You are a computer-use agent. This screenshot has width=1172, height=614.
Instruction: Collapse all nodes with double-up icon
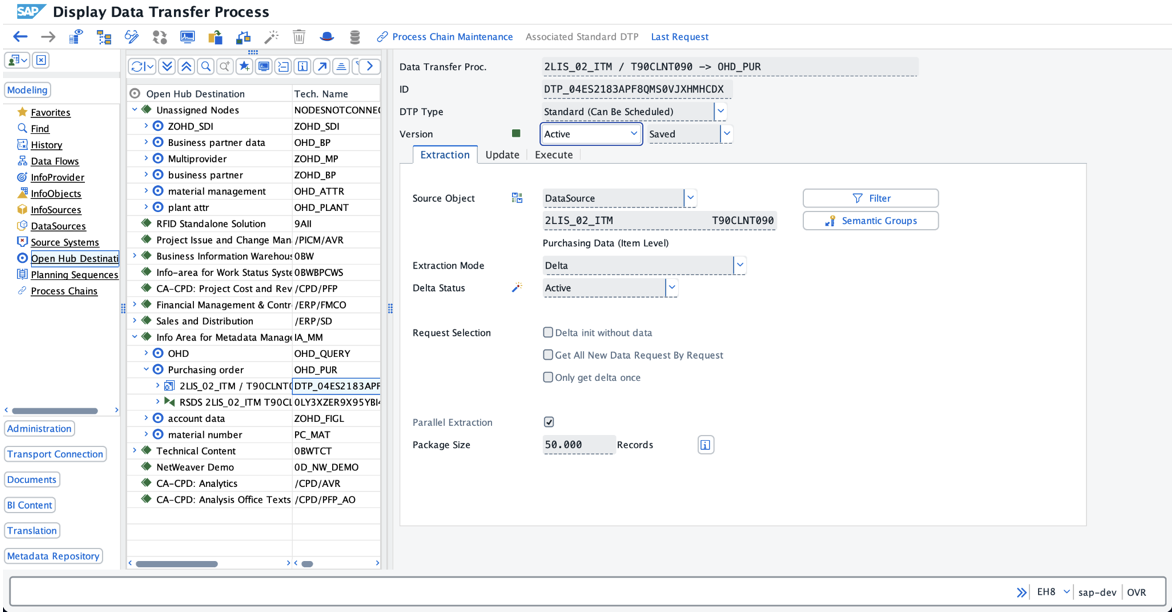[187, 67]
